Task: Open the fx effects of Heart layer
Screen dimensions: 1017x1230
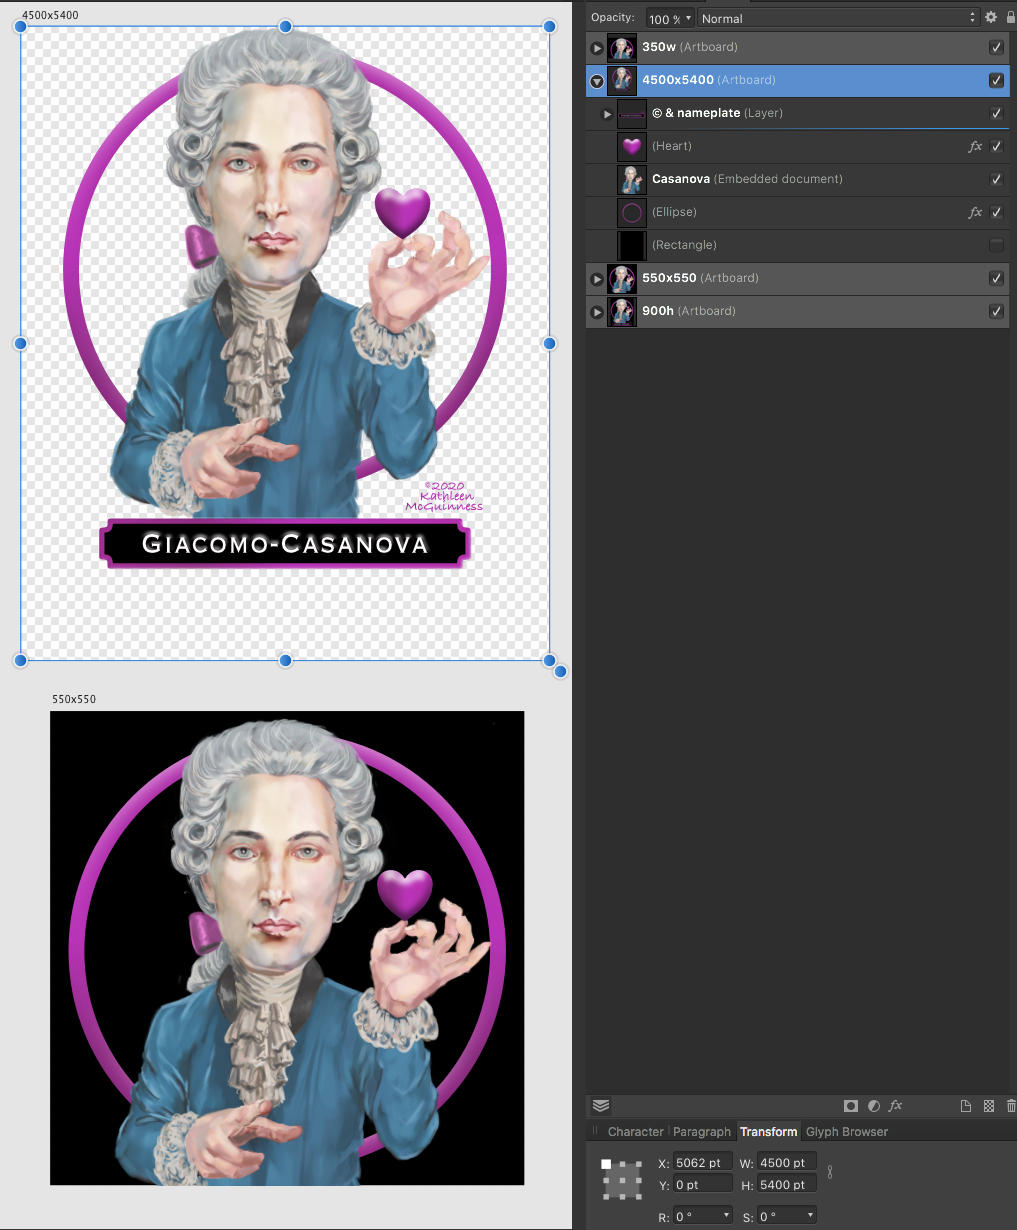Action: (975, 146)
